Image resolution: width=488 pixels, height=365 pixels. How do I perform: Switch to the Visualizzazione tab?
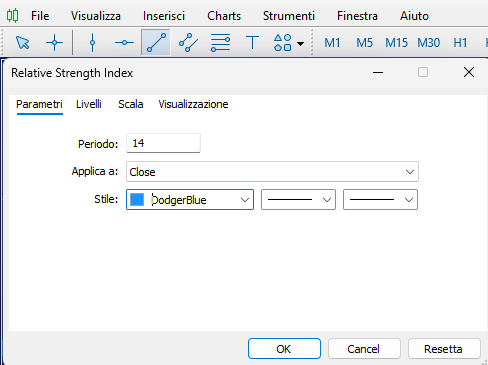193,104
